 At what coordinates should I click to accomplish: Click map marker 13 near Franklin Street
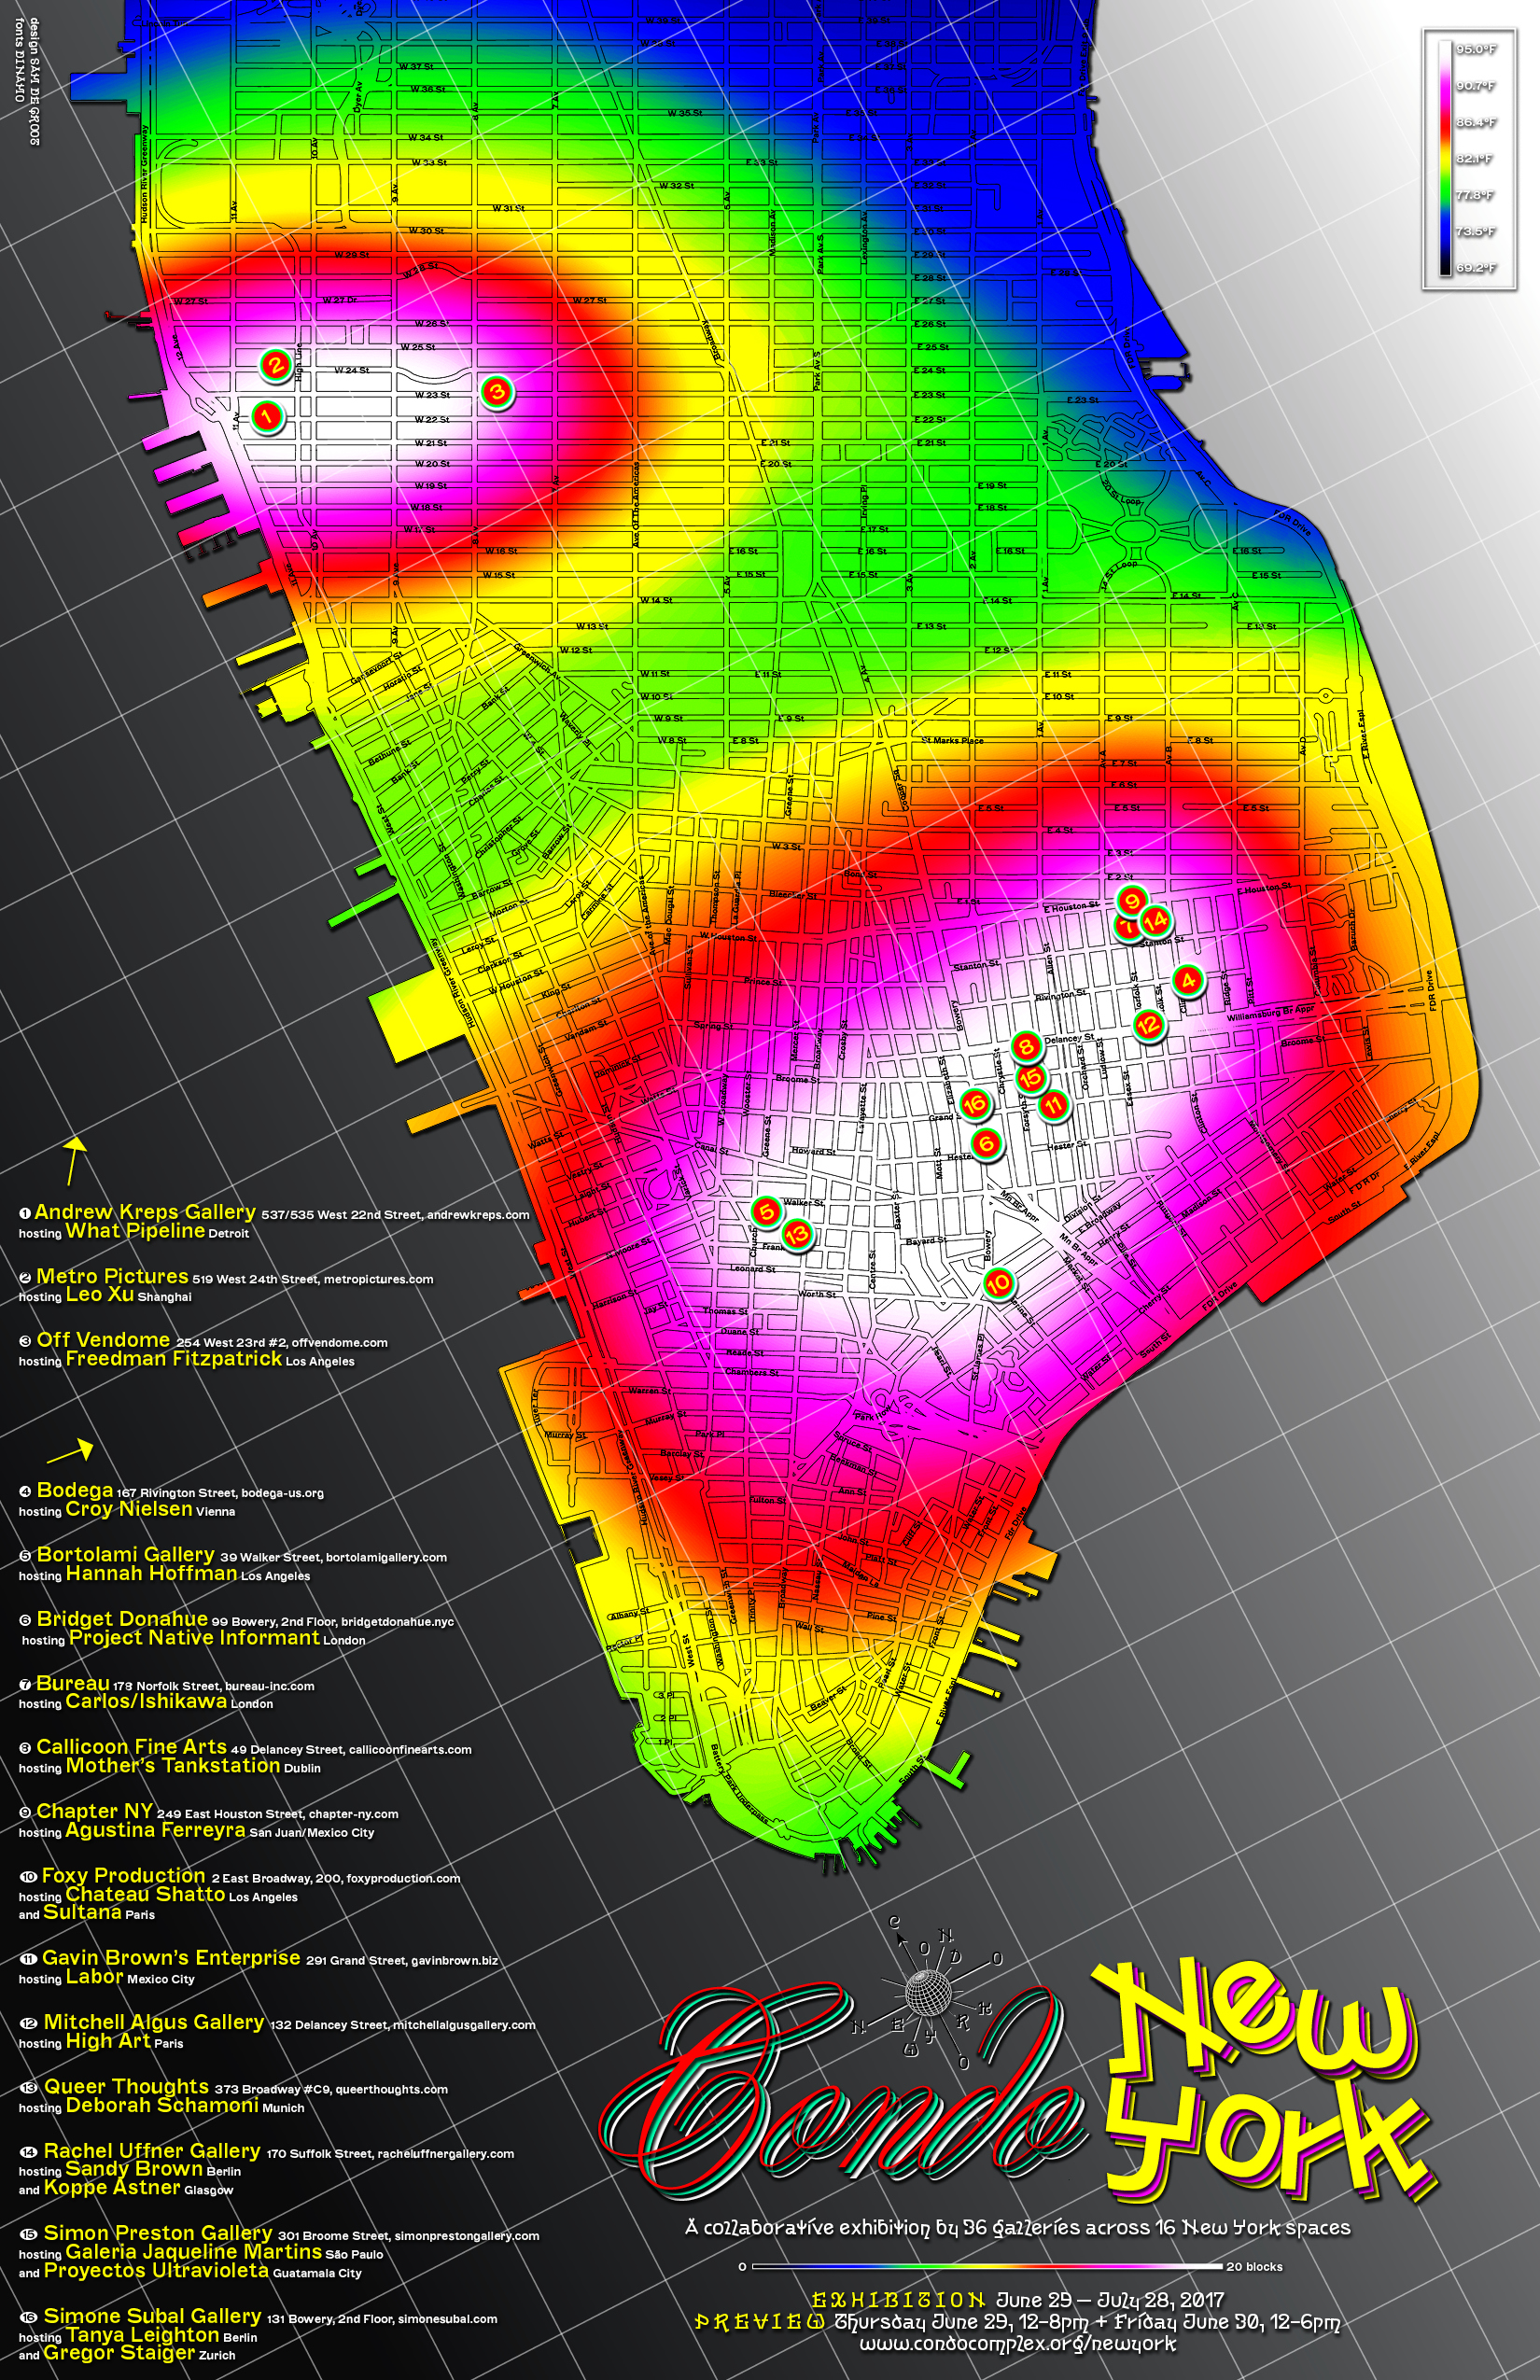pyautogui.click(x=797, y=1235)
